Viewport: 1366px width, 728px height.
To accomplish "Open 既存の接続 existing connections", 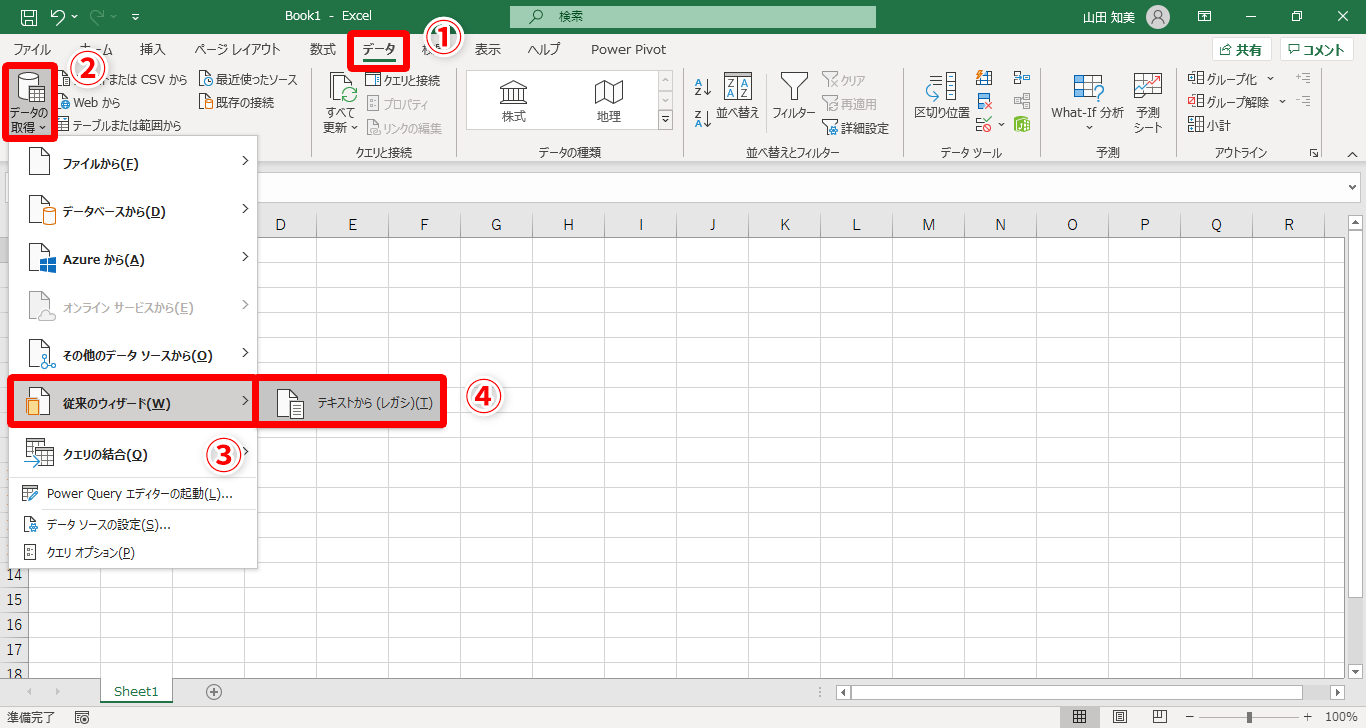I will click(236, 102).
